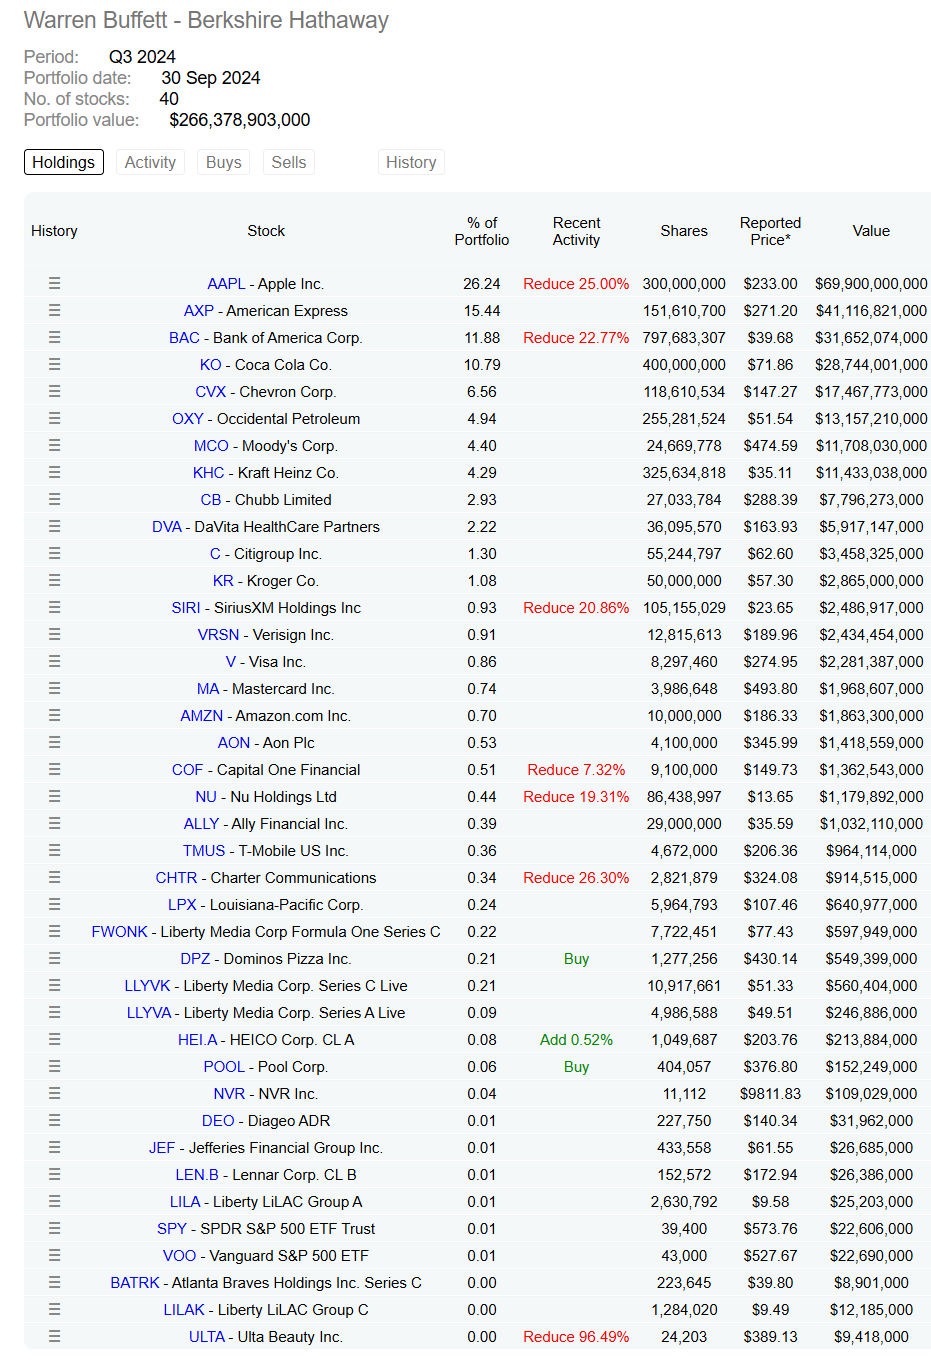Open history icon for Occidental Petroleum row

(x=54, y=419)
